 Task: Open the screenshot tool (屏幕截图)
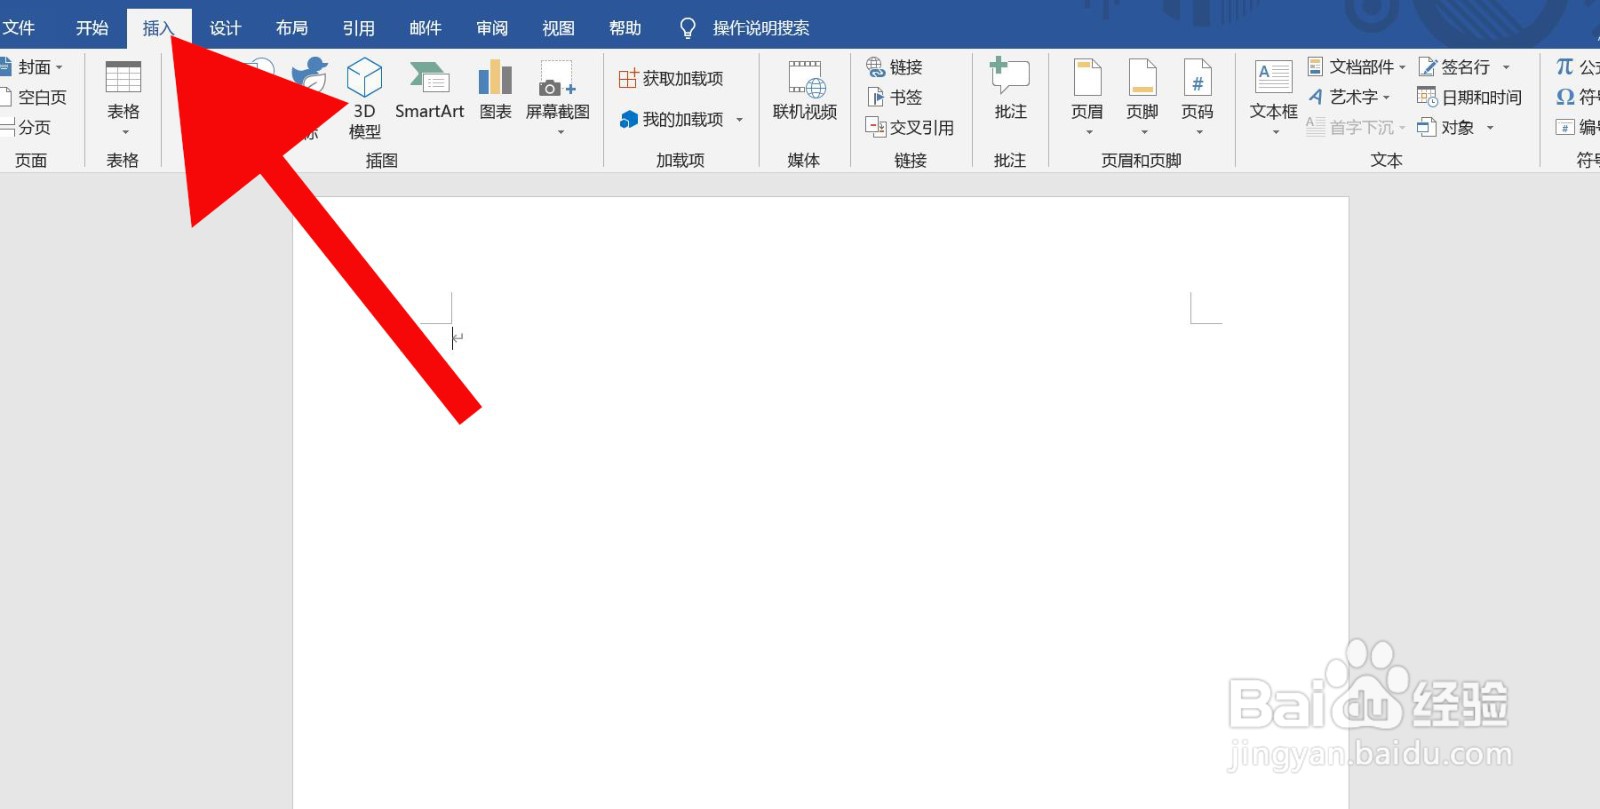tap(558, 98)
